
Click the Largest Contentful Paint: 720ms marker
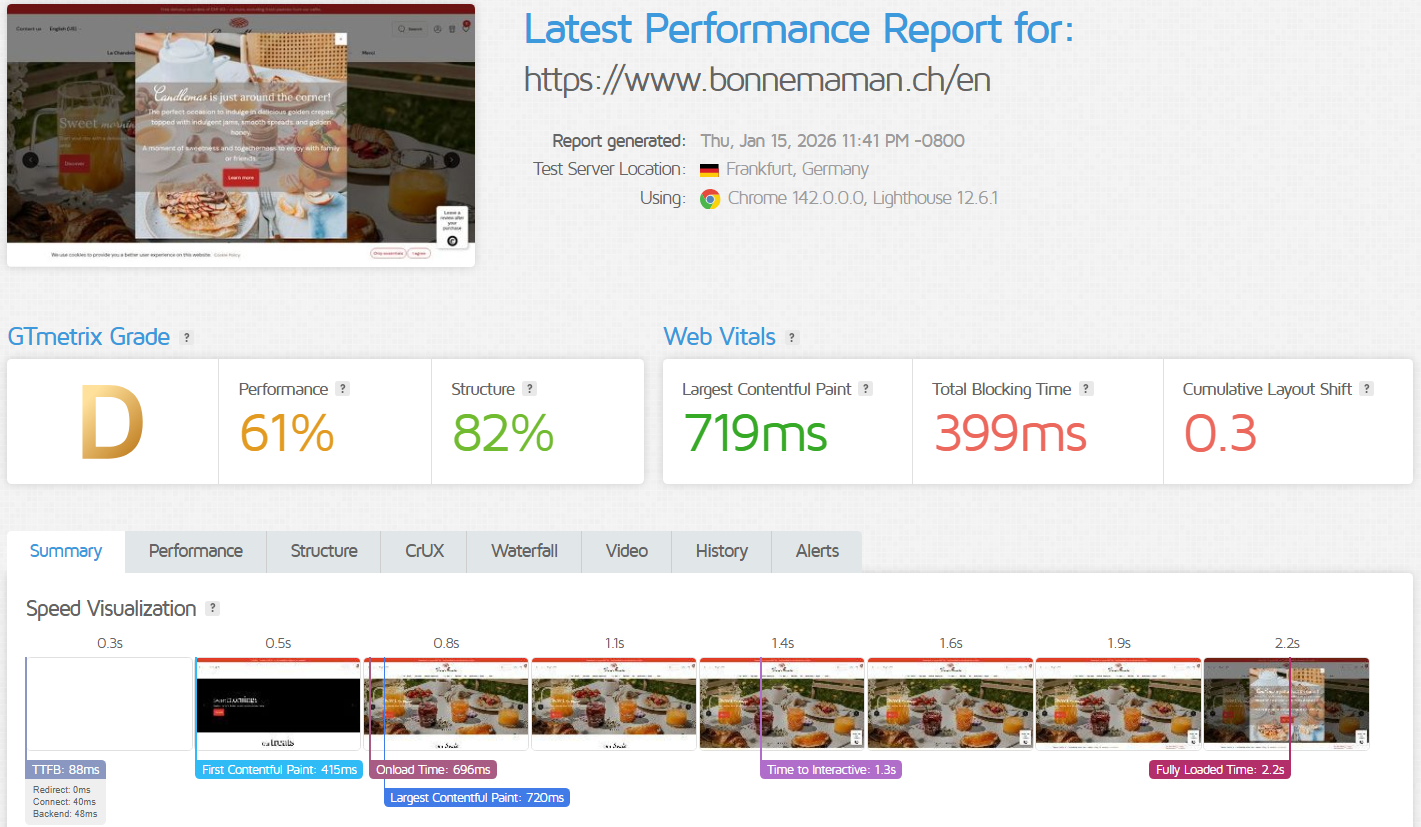pyautogui.click(x=477, y=798)
